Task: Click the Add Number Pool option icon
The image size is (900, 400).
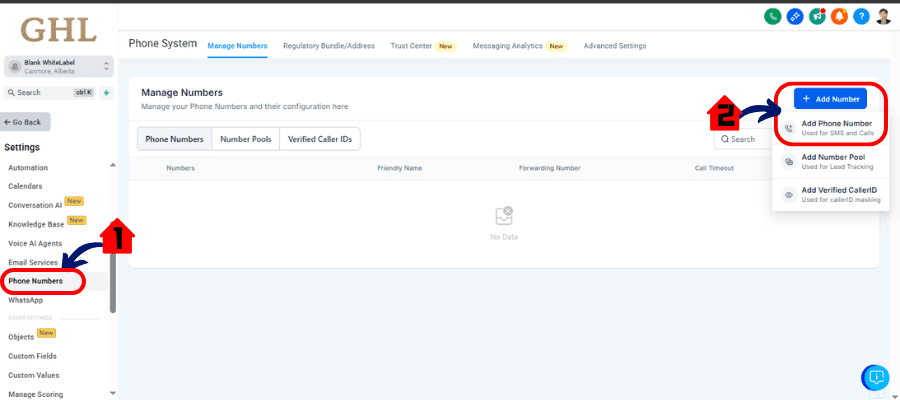Action: click(789, 162)
